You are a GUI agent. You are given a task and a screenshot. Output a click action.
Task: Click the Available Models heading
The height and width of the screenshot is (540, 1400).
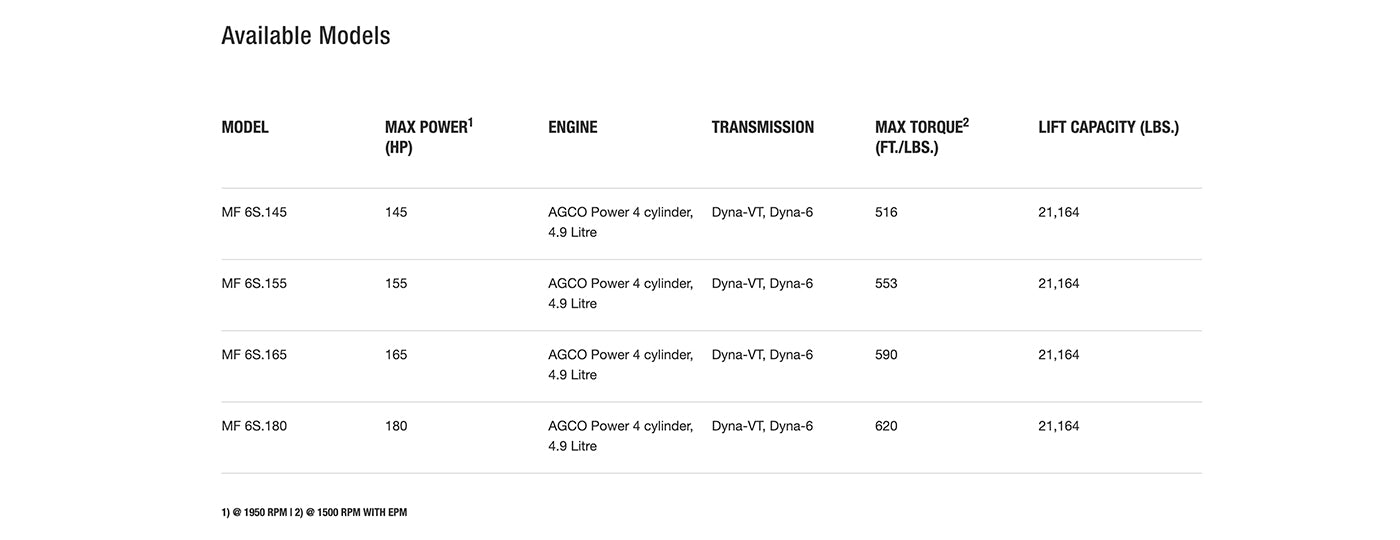click(x=305, y=36)
